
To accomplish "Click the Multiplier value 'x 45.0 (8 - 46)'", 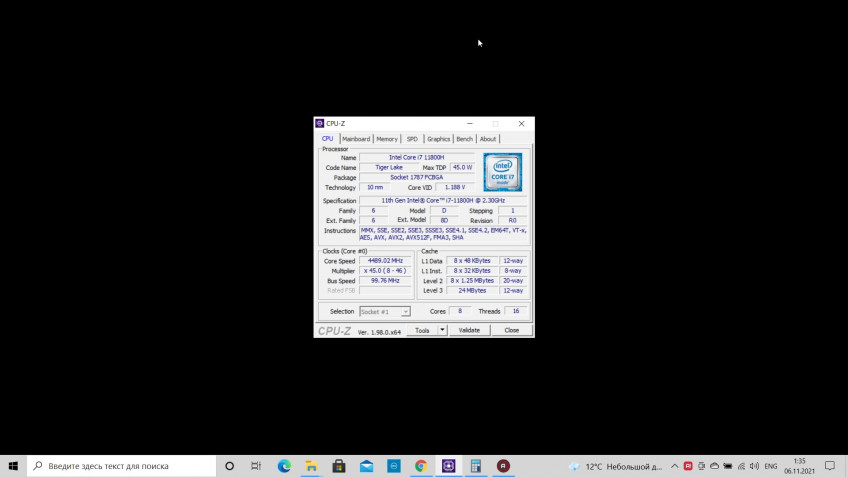I will point(385,271).
